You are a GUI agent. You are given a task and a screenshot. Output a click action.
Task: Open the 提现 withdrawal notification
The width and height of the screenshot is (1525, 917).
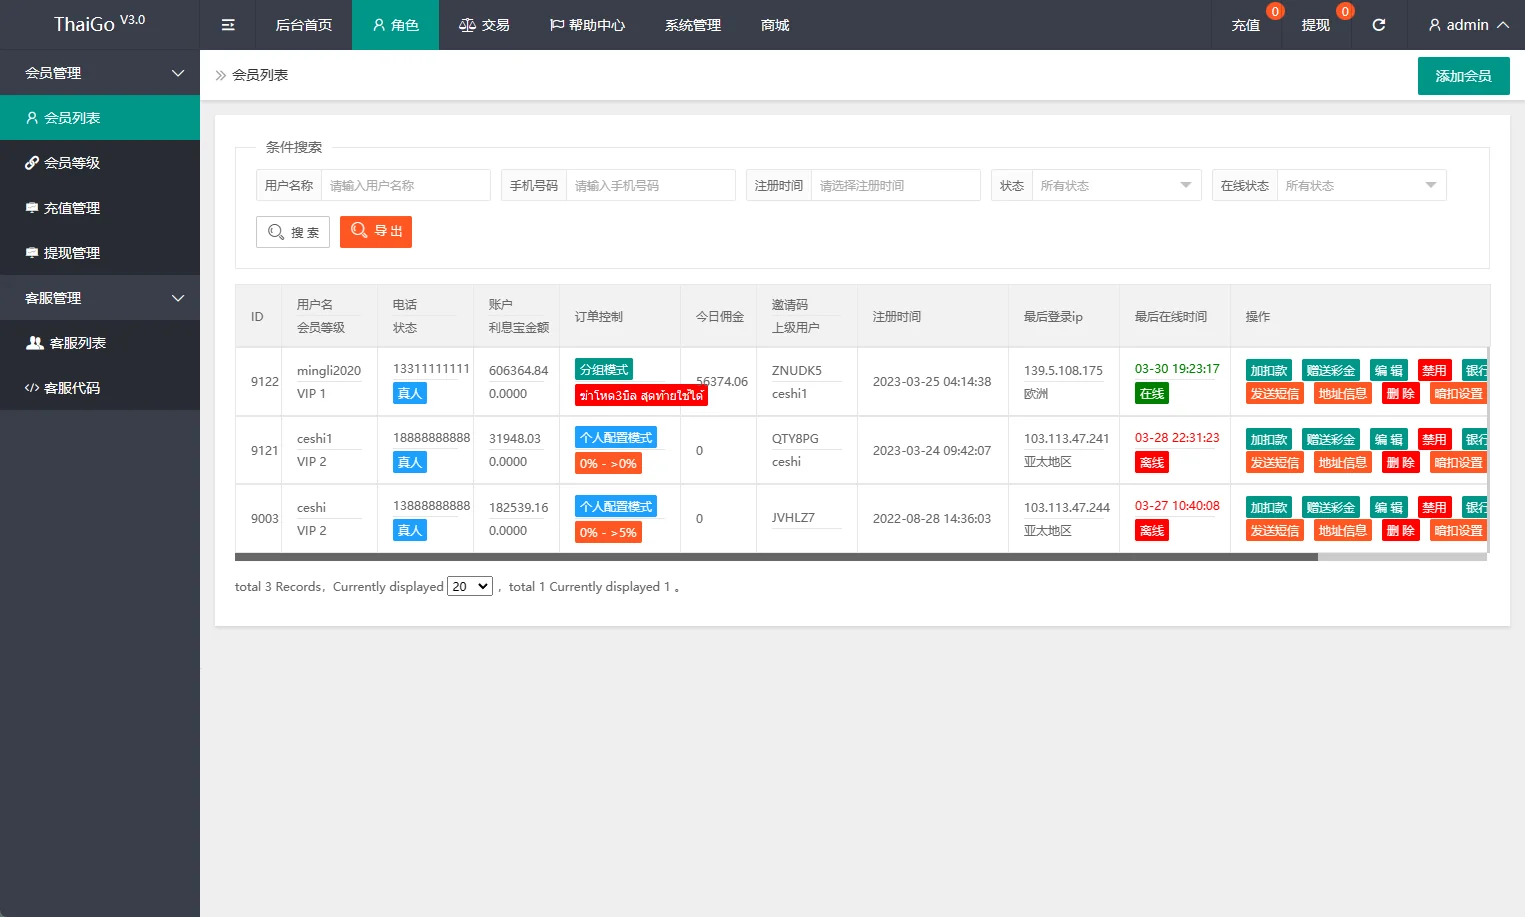pyautogui.click(x=1315, y=25)
